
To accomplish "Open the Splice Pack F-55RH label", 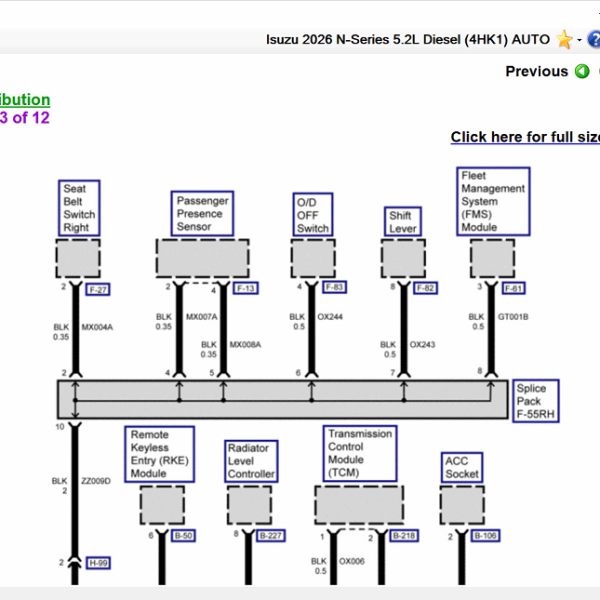I will pos(535,399).
